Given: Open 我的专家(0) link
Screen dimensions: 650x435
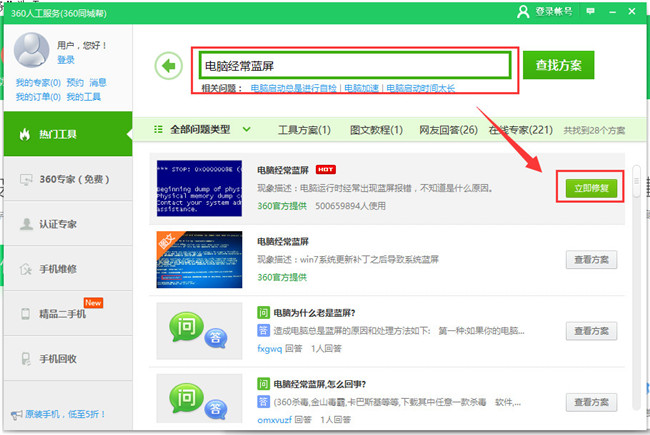Looking at the screenshot, I should coord(38,83).
